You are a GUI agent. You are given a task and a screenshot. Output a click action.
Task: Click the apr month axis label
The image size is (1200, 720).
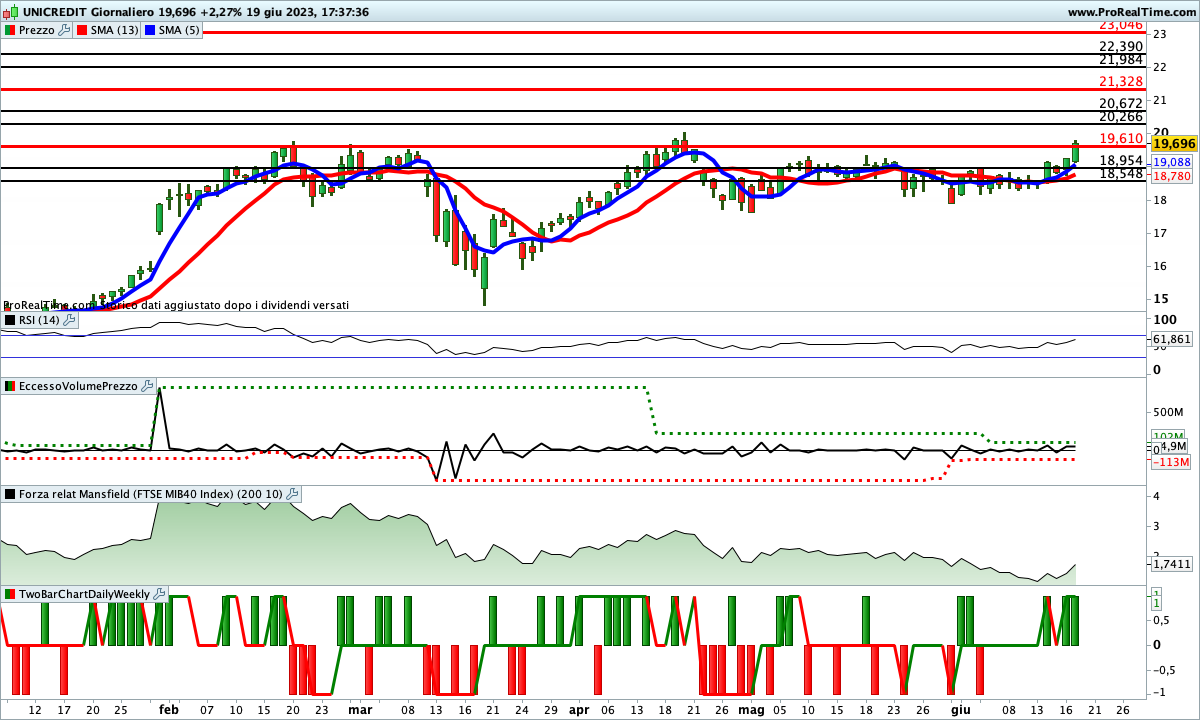[579, 709]
